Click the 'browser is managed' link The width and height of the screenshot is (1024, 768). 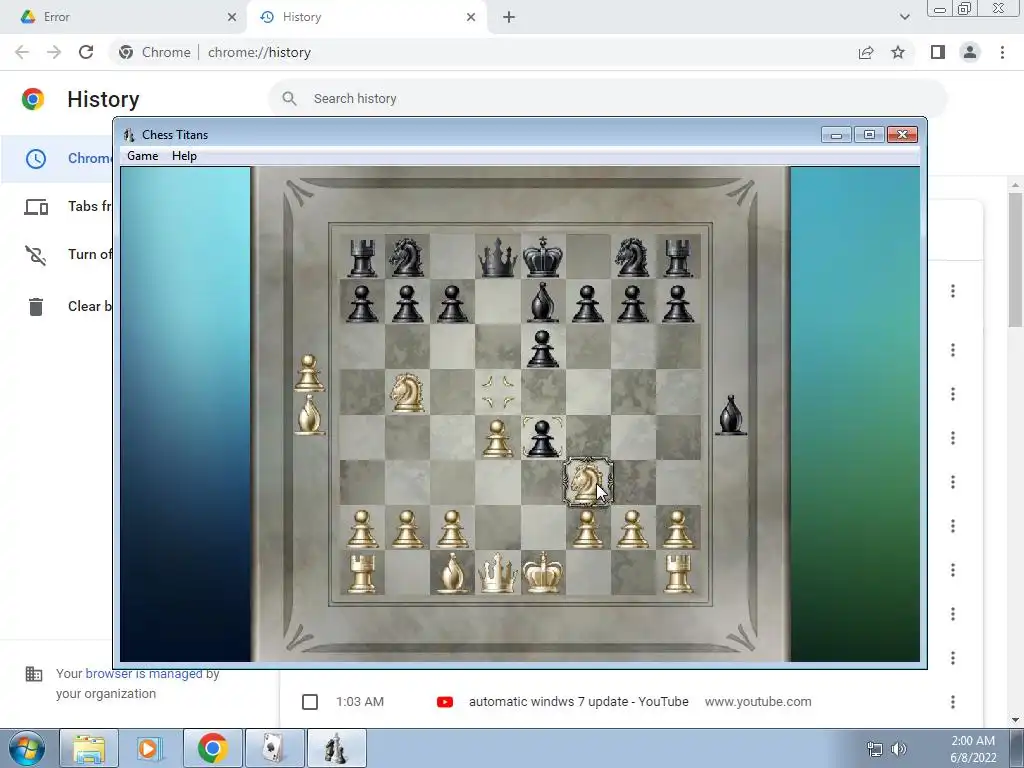pos(144,673)
